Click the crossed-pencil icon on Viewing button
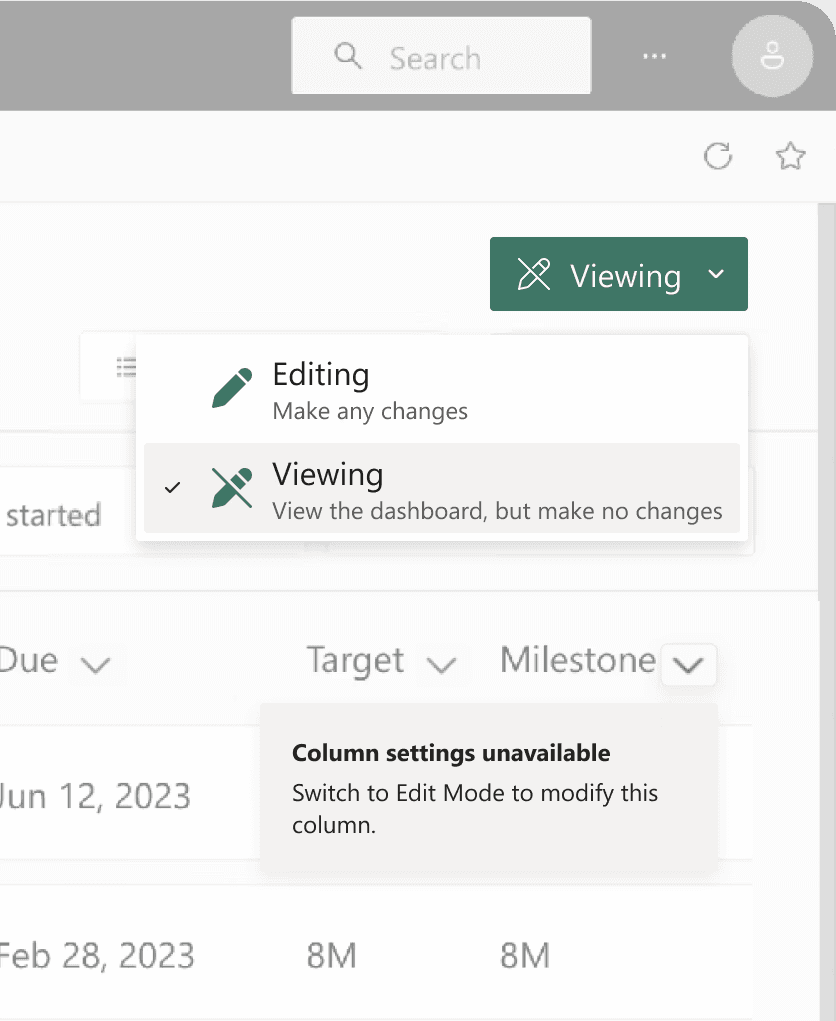The width and height of the screenshot is (836, 1021). pyautogui.click(x=534, y=274)
